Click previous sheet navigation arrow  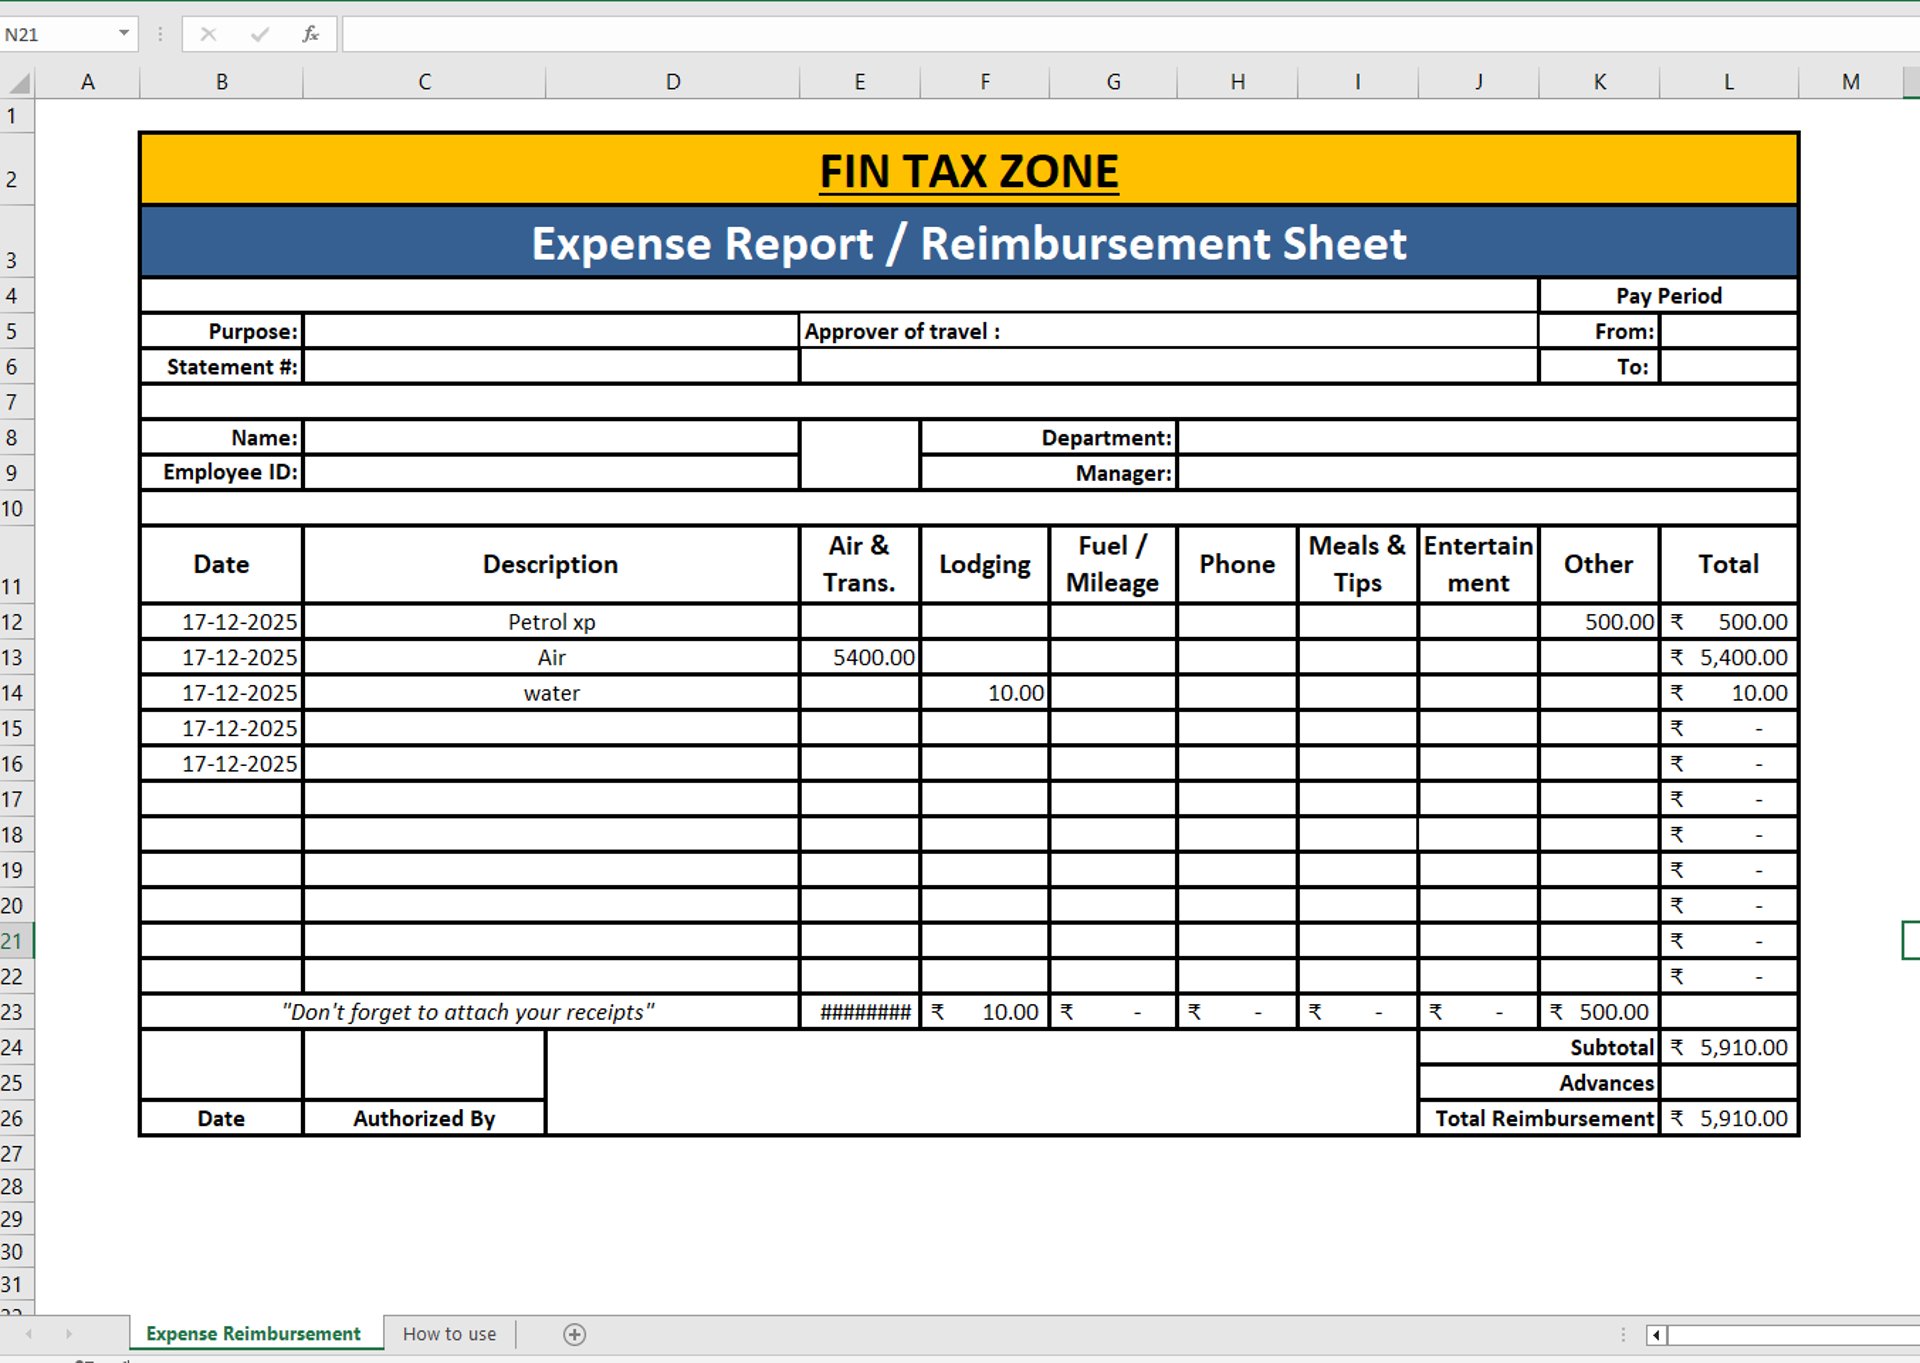(29, 1334)
